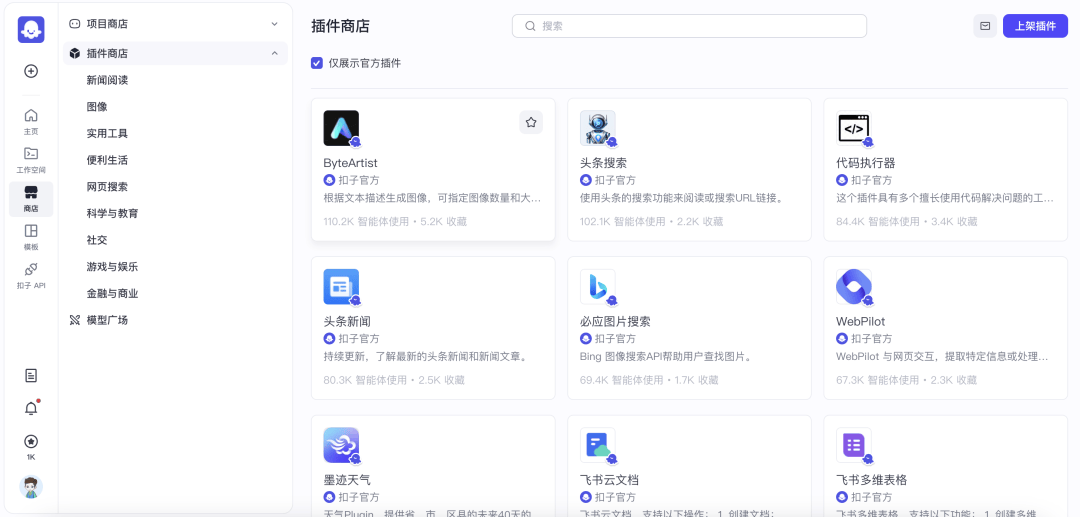Open WebPilot plugin title
The height and width of the screenshot is (517, 1080).
860,321
